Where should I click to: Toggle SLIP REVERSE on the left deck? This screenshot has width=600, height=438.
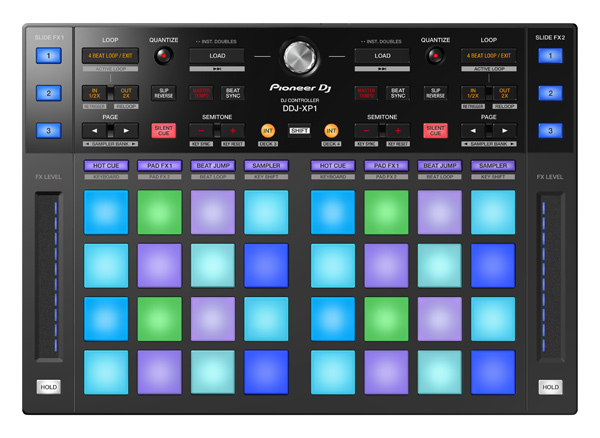[163, 93]
